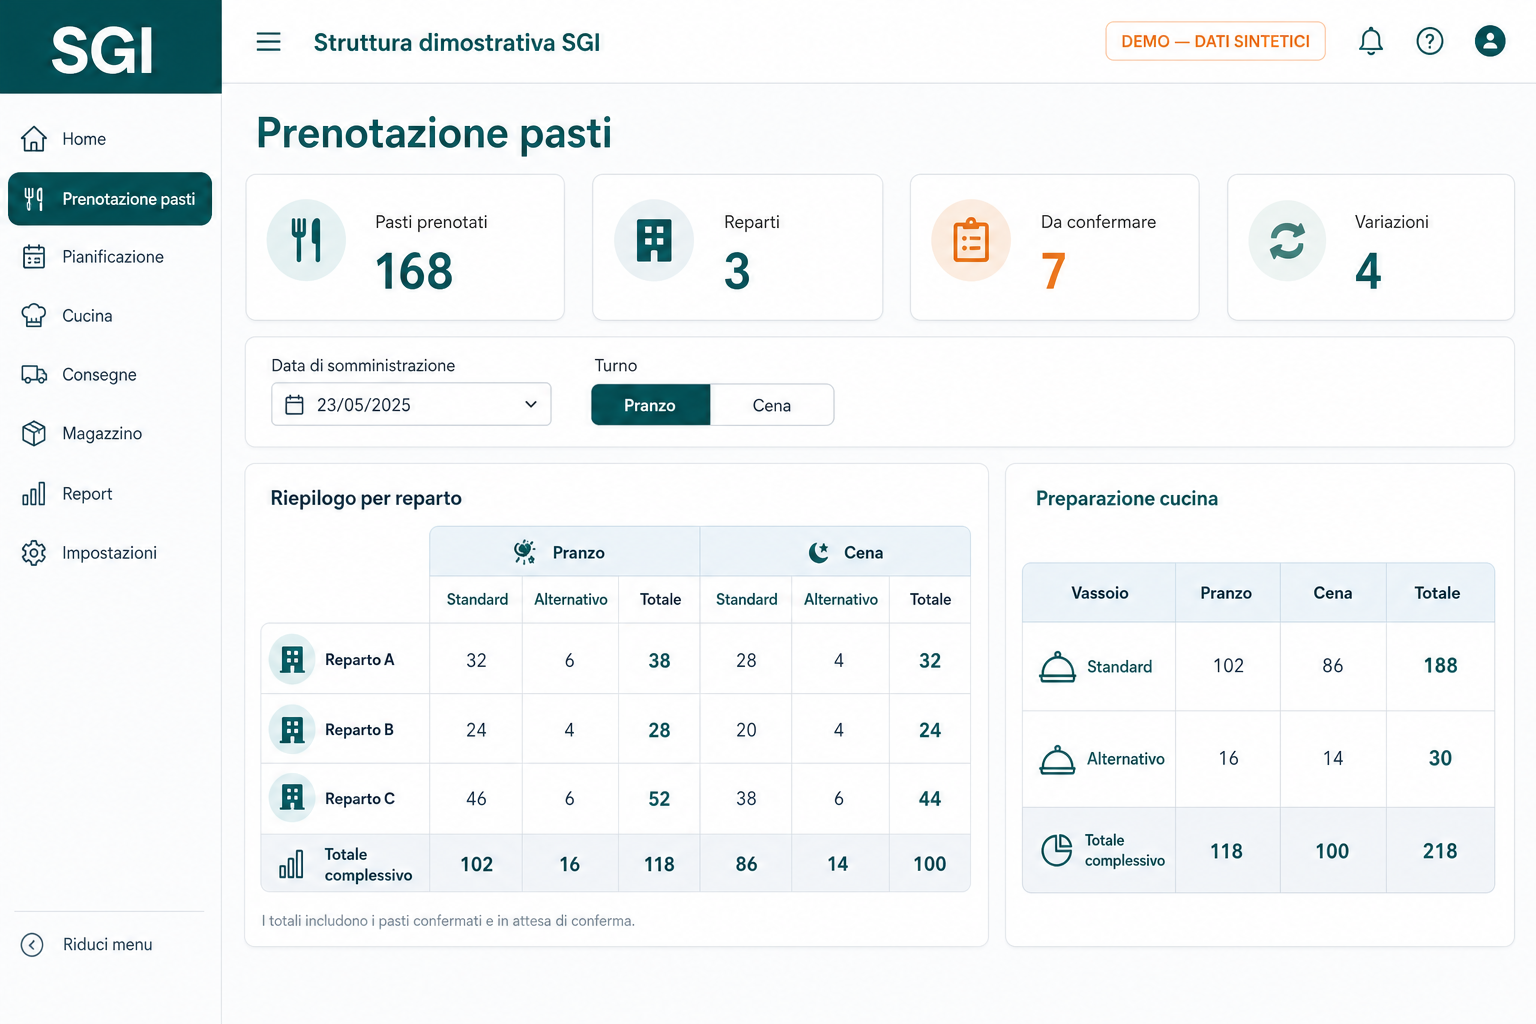Open the notifications bell
1536x1024 pixels.
(1371, 41)
